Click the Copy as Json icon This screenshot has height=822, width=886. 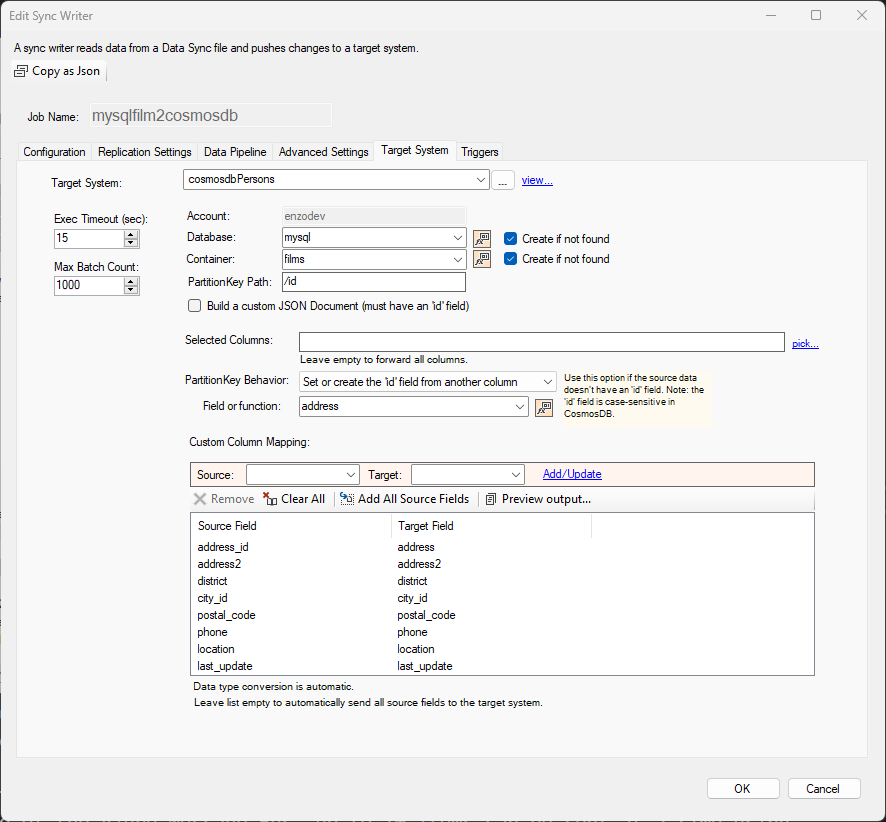(21, 71)
